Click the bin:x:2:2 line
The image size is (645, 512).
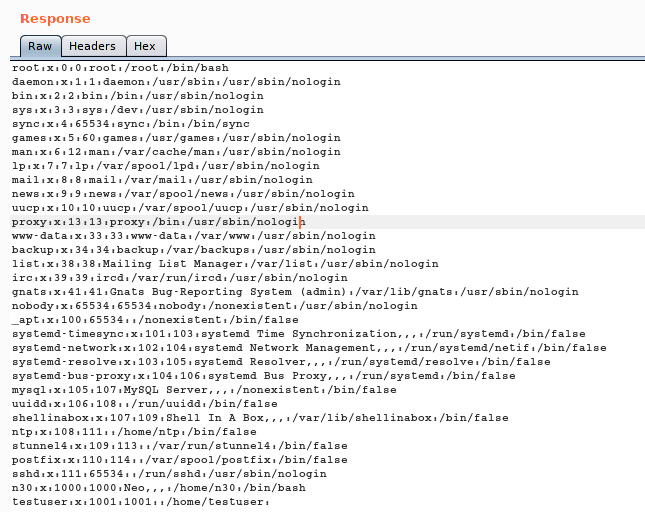(138, 96)
